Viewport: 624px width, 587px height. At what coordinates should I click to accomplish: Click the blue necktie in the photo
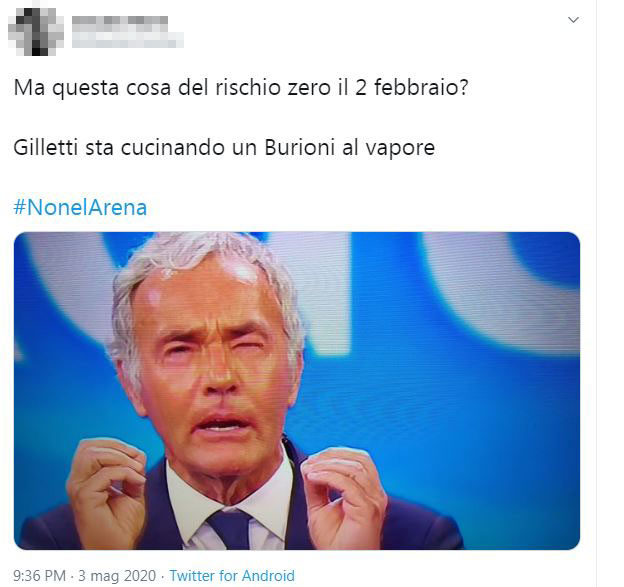pos(230,529)
